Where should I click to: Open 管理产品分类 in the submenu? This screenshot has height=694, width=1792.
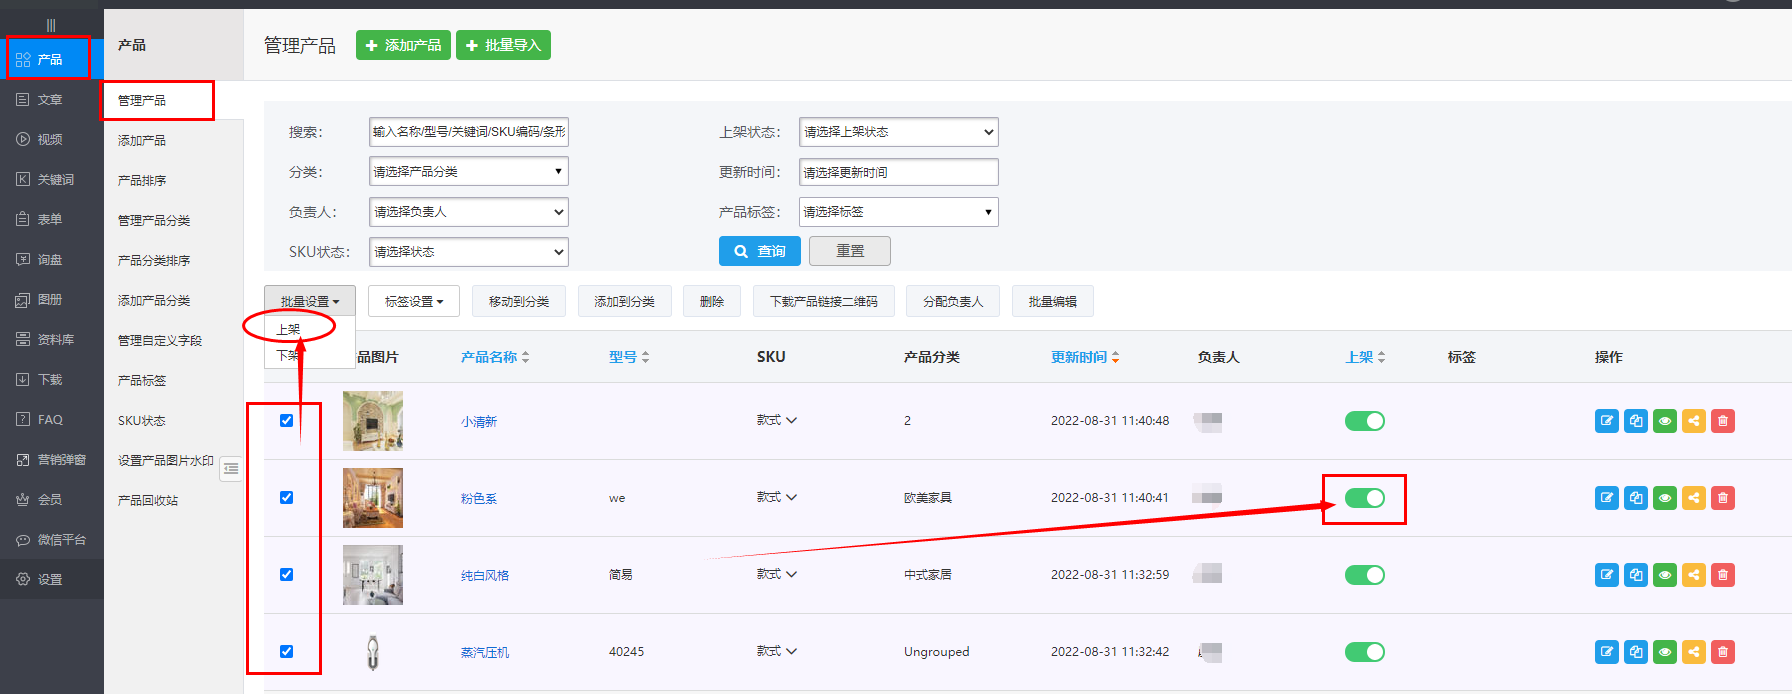point(154,221)
